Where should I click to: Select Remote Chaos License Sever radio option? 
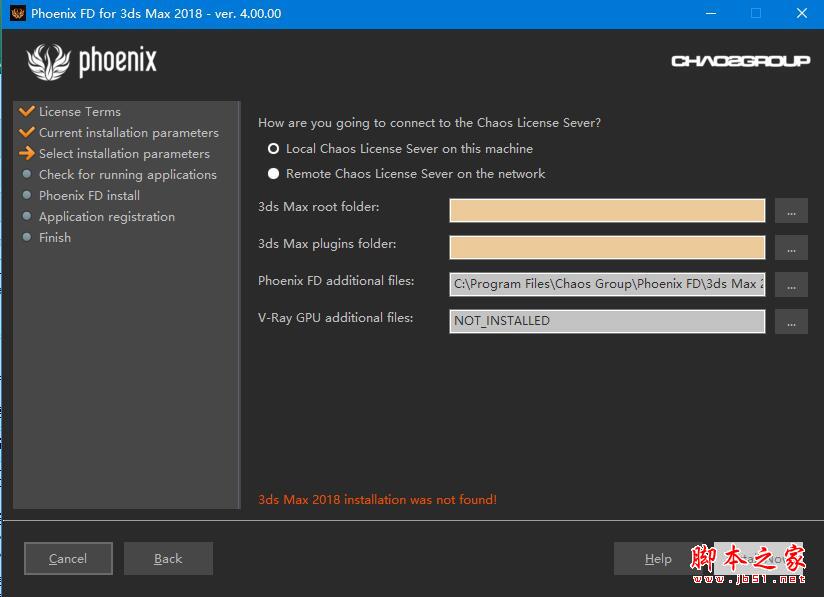(x=273, y=174)
